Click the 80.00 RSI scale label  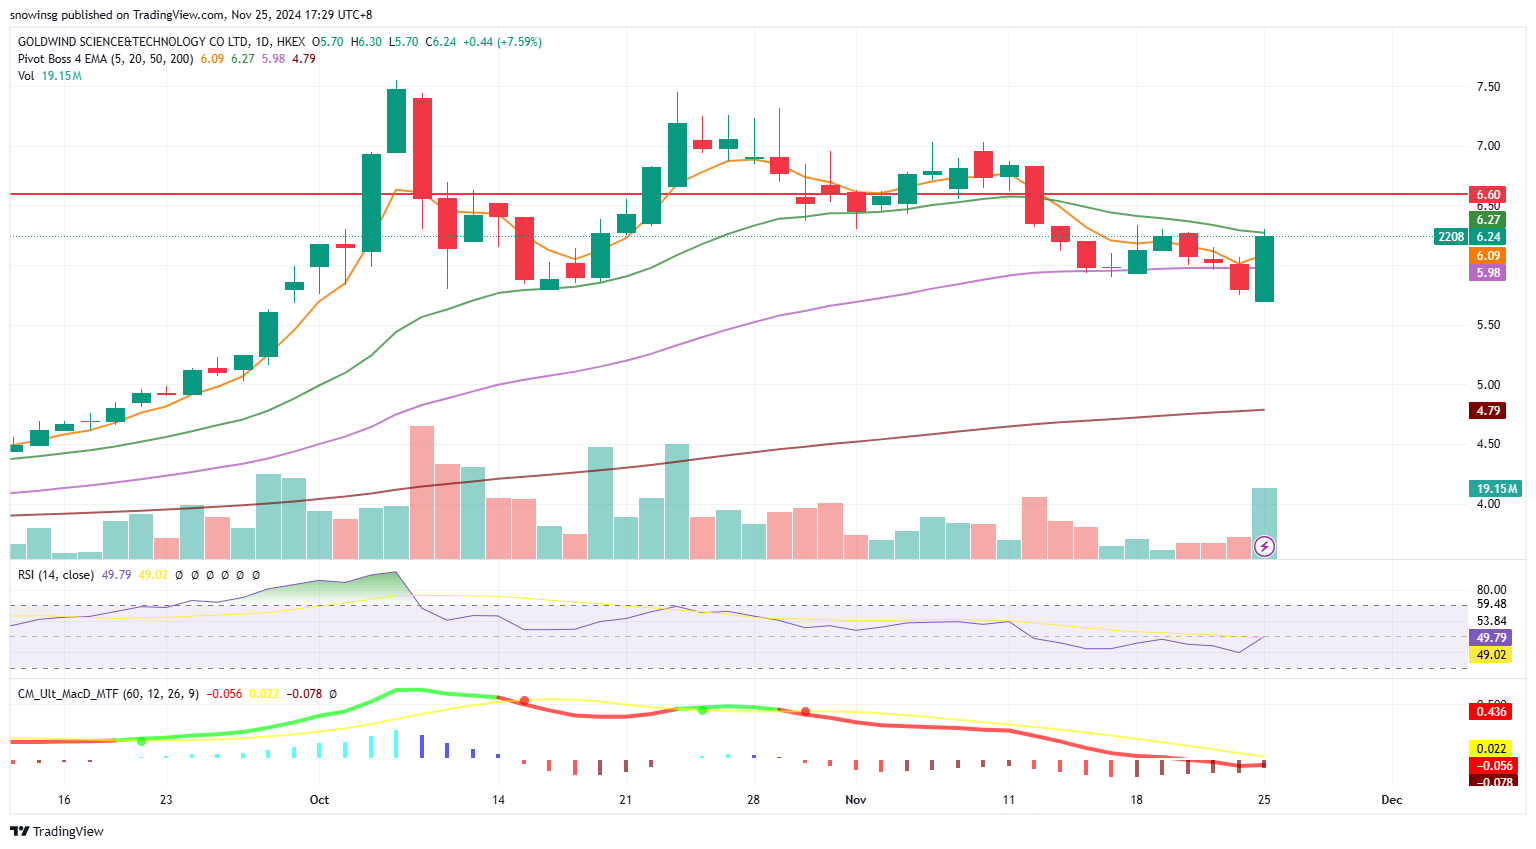pyautogui.click(x=1491, y=590)
